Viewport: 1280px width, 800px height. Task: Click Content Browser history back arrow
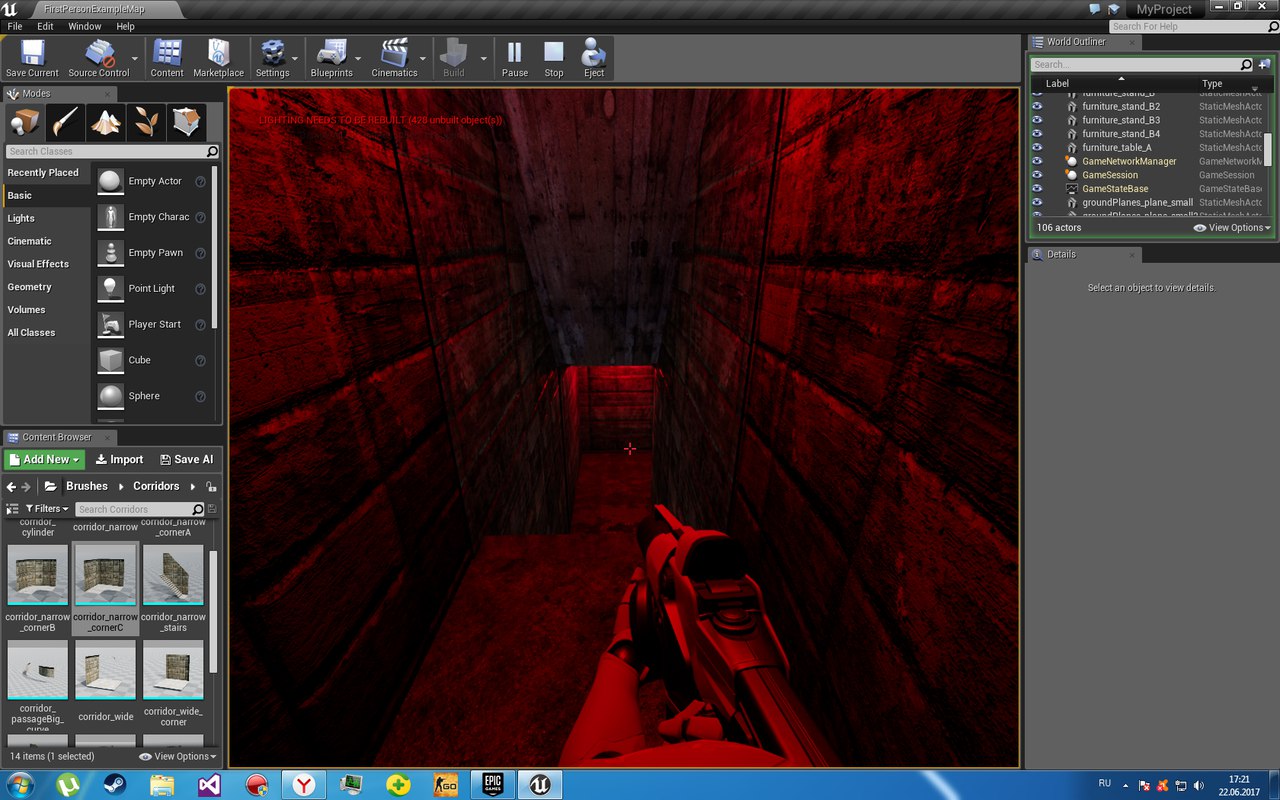[x=11, y=487]
